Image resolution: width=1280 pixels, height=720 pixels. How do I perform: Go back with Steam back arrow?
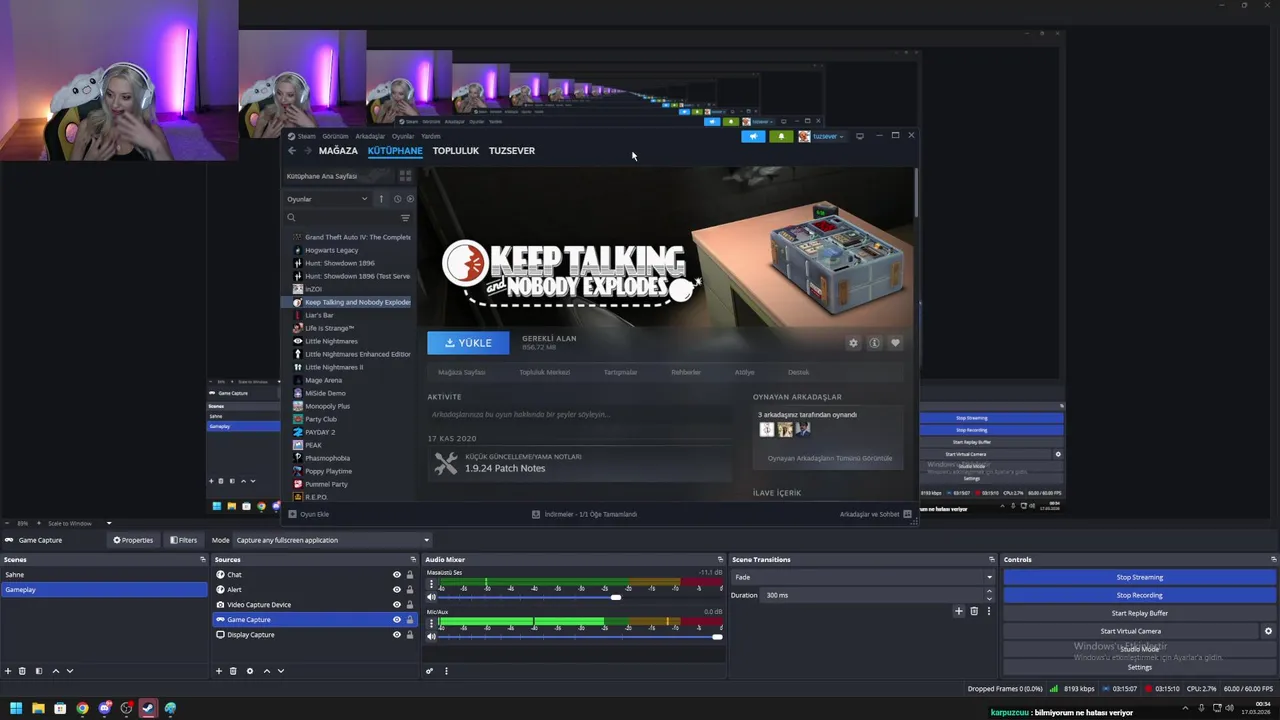292,151
